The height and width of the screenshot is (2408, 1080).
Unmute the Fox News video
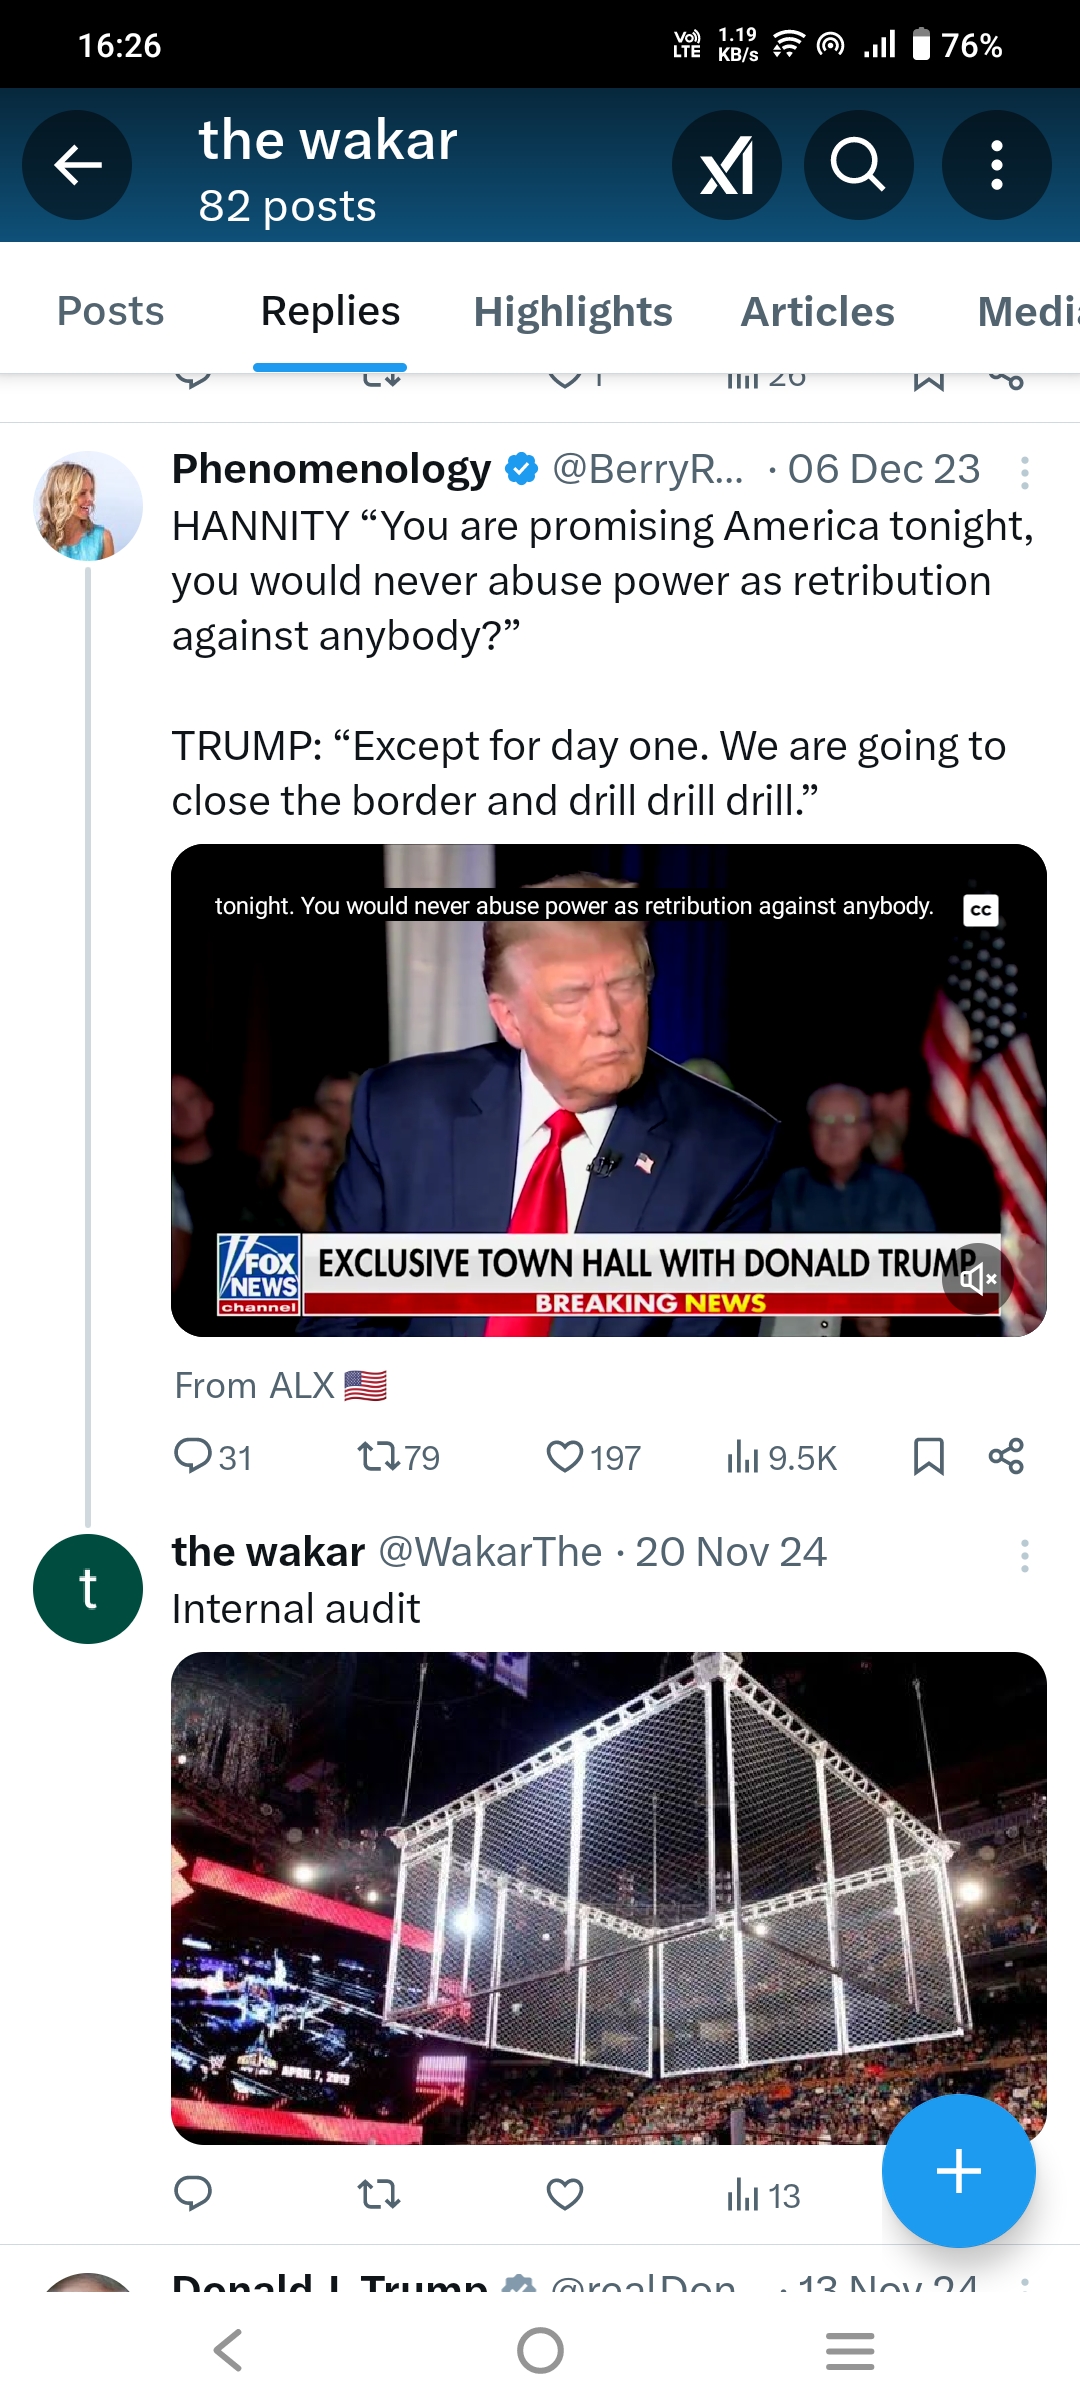coord(977,1278)
